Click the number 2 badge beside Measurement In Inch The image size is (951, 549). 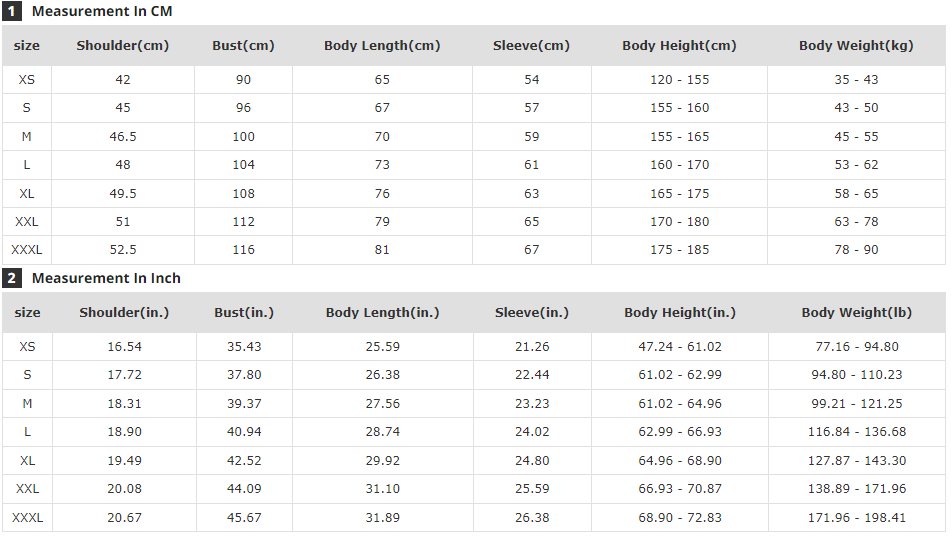12,278
